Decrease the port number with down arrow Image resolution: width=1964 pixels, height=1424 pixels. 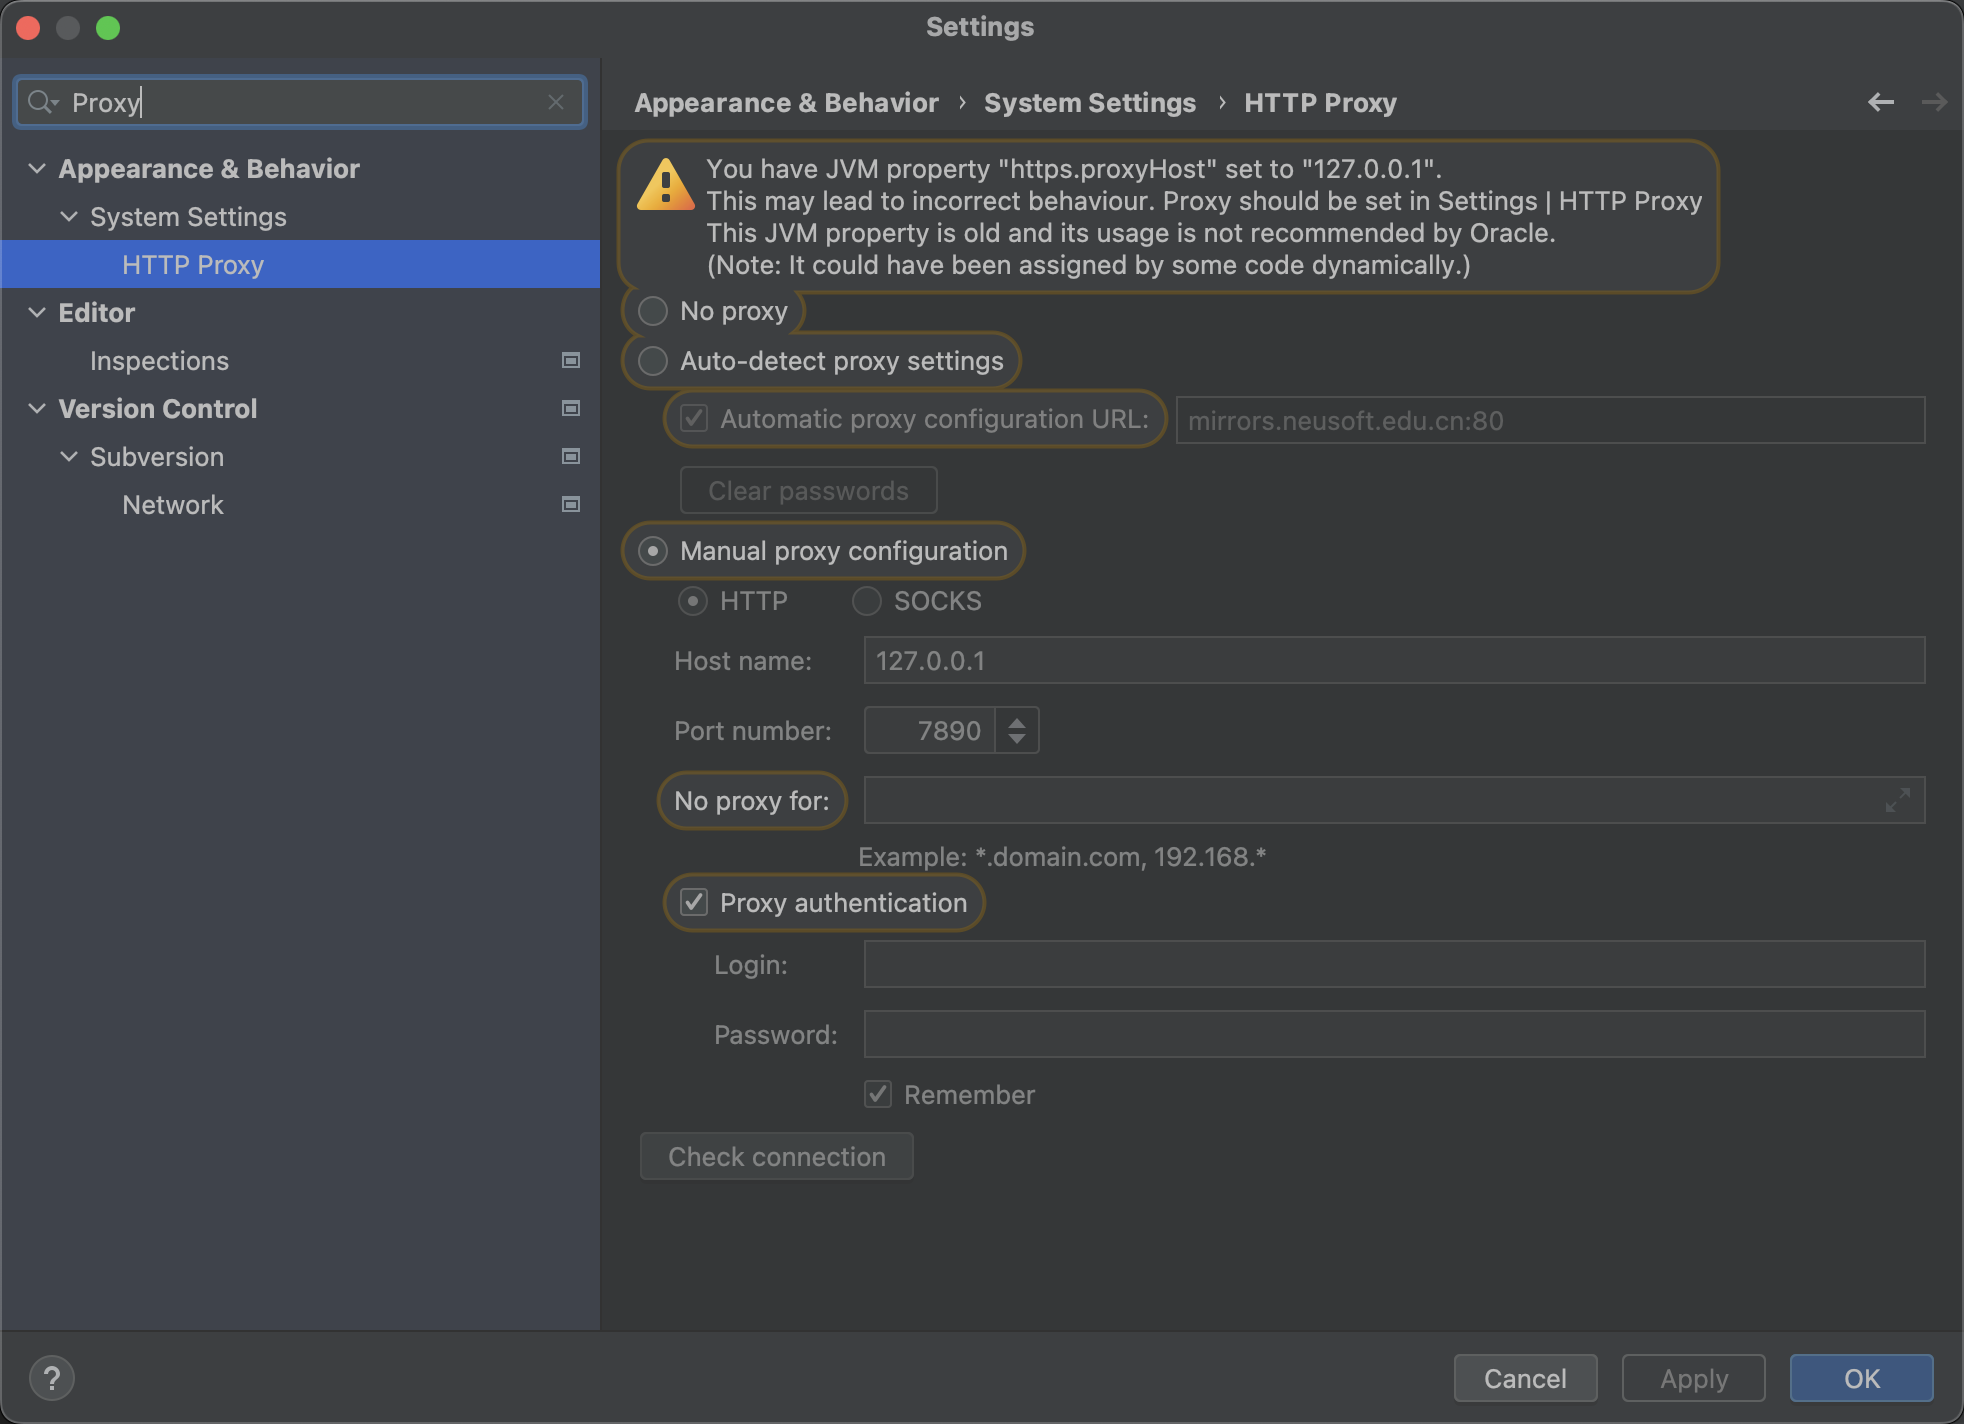tap(1017, 739)
